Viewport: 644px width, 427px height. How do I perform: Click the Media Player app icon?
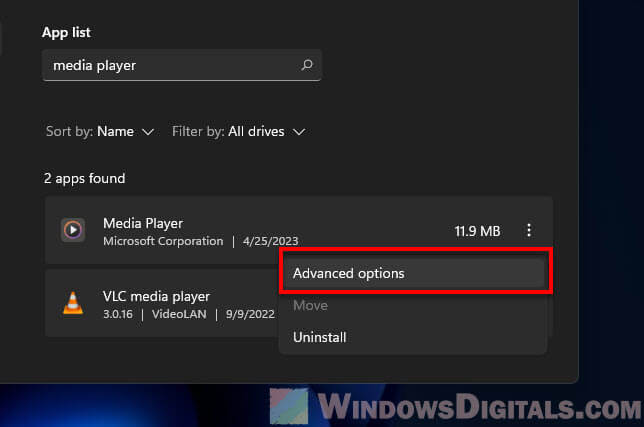click(73, 230)
